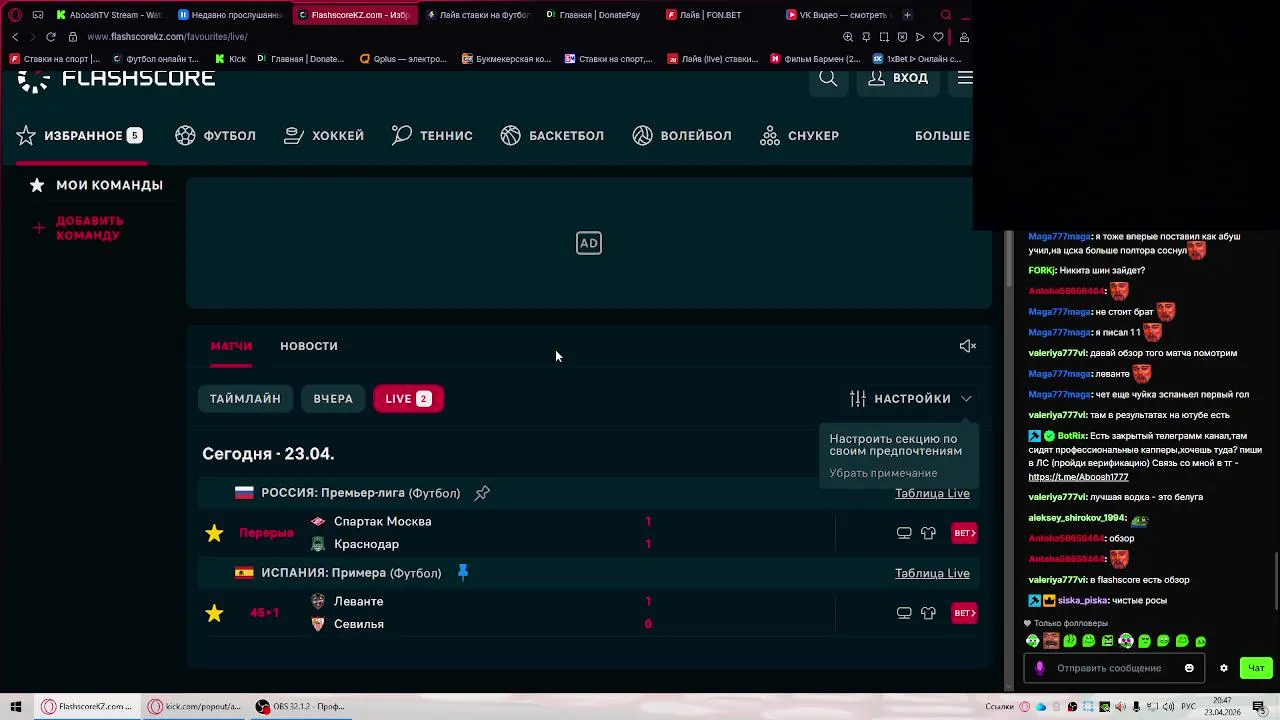Click the jersey icon for Леванте match

pyautogui.click(x=928, y=613)
